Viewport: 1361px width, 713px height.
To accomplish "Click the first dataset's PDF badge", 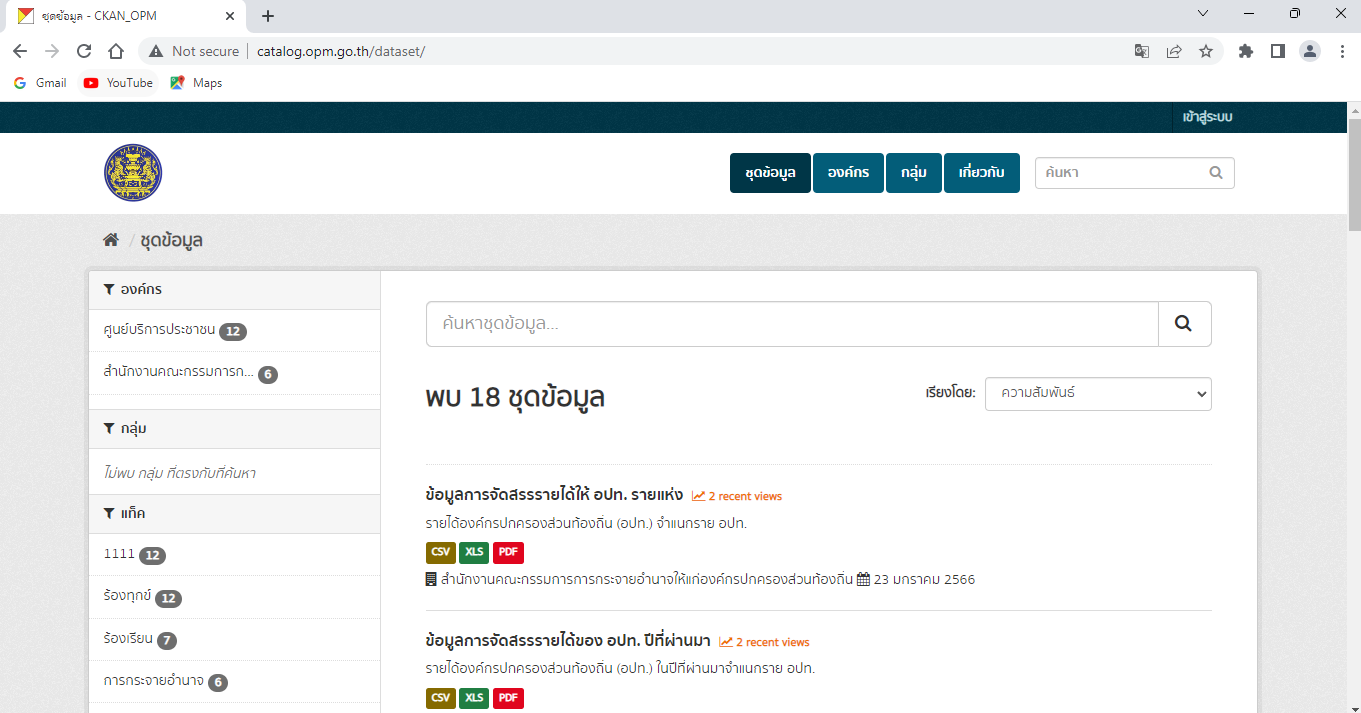I will (x=508, y=553).
